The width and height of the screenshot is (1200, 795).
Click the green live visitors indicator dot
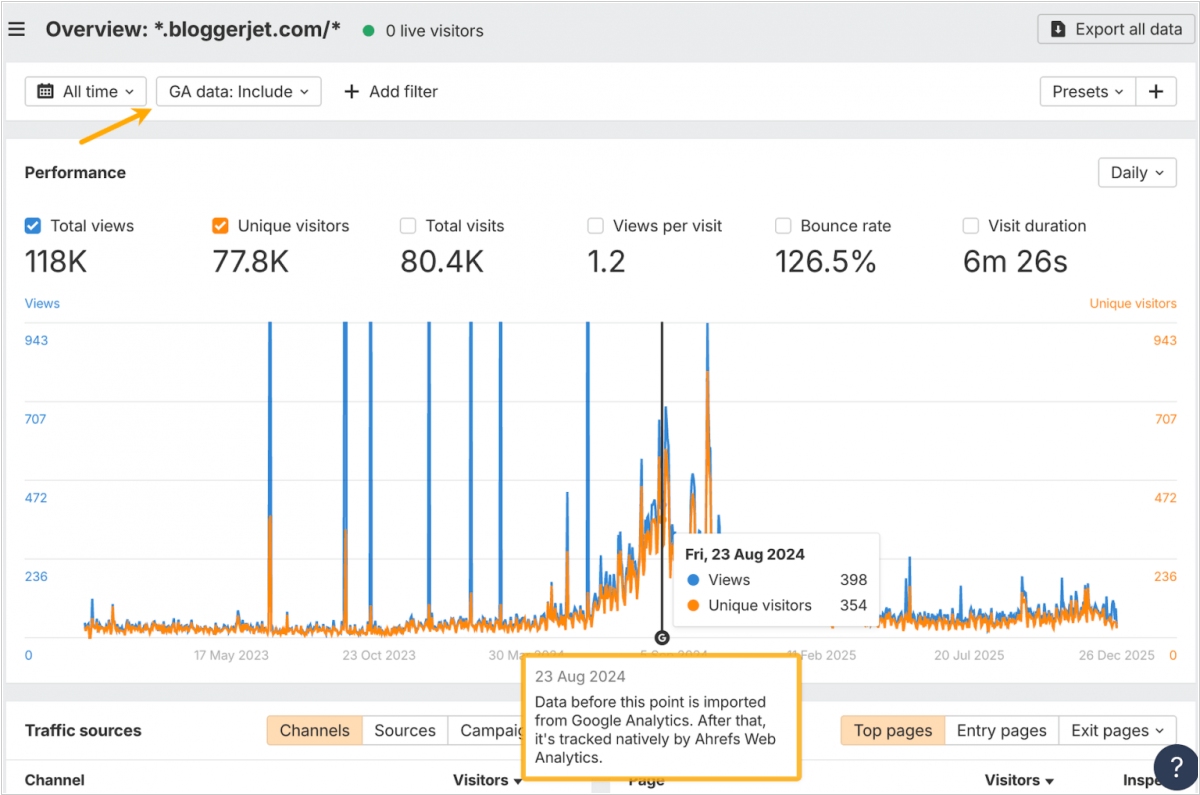368,31
